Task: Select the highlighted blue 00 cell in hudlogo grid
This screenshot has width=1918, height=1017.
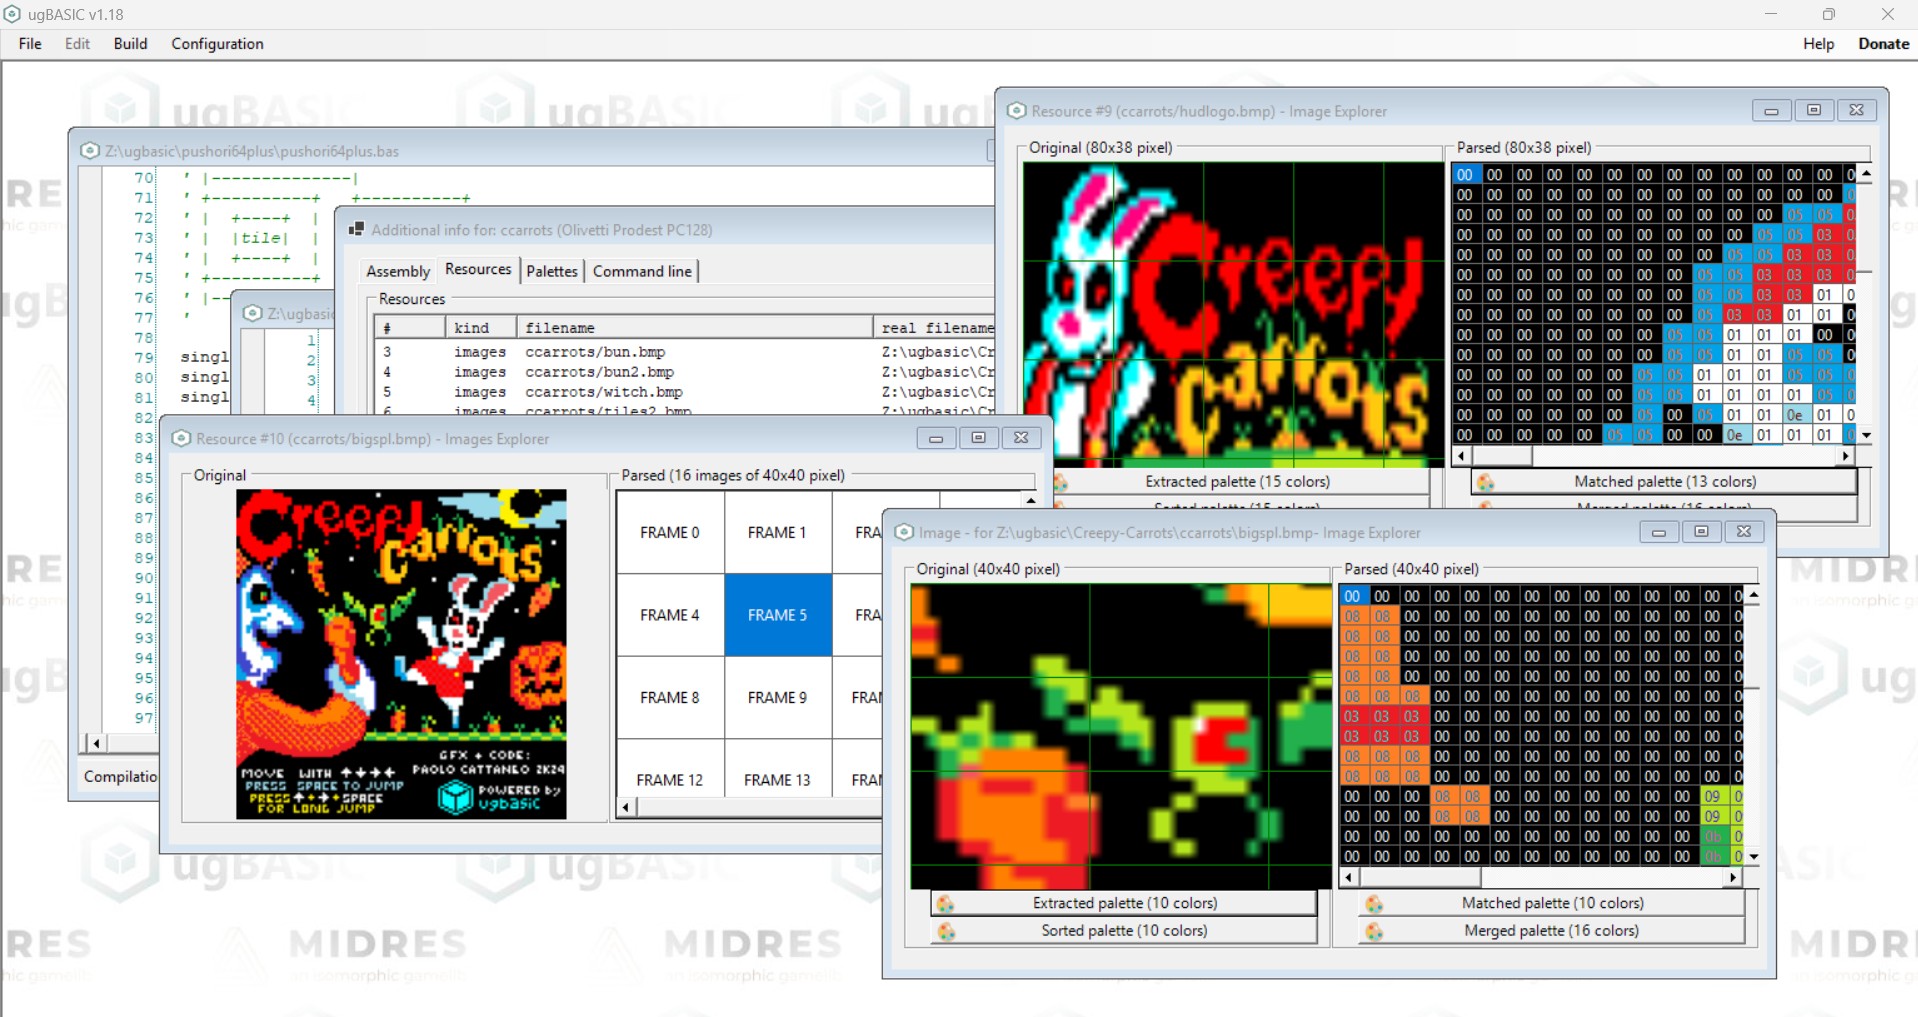Action: click(1464, 175)
